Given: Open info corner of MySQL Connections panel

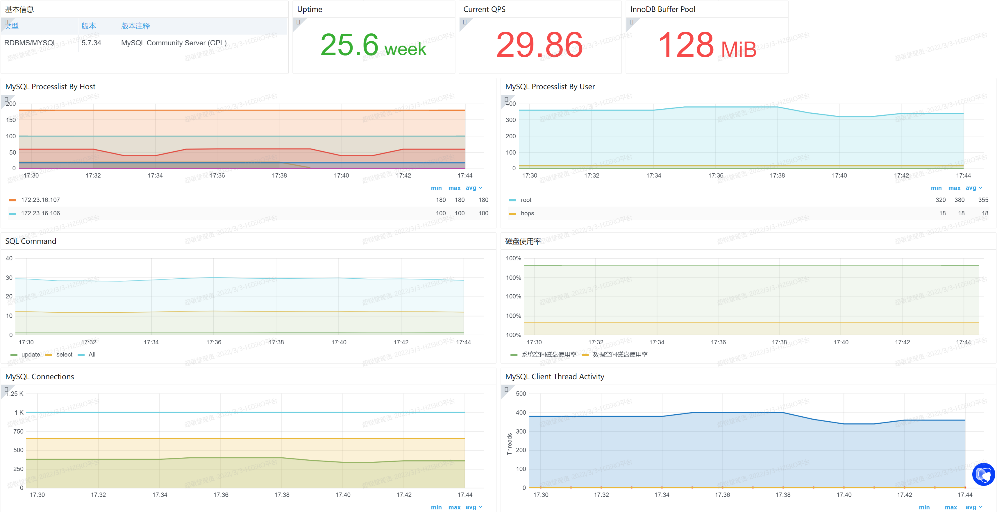Looking at the screenshot, I should 6,391.
